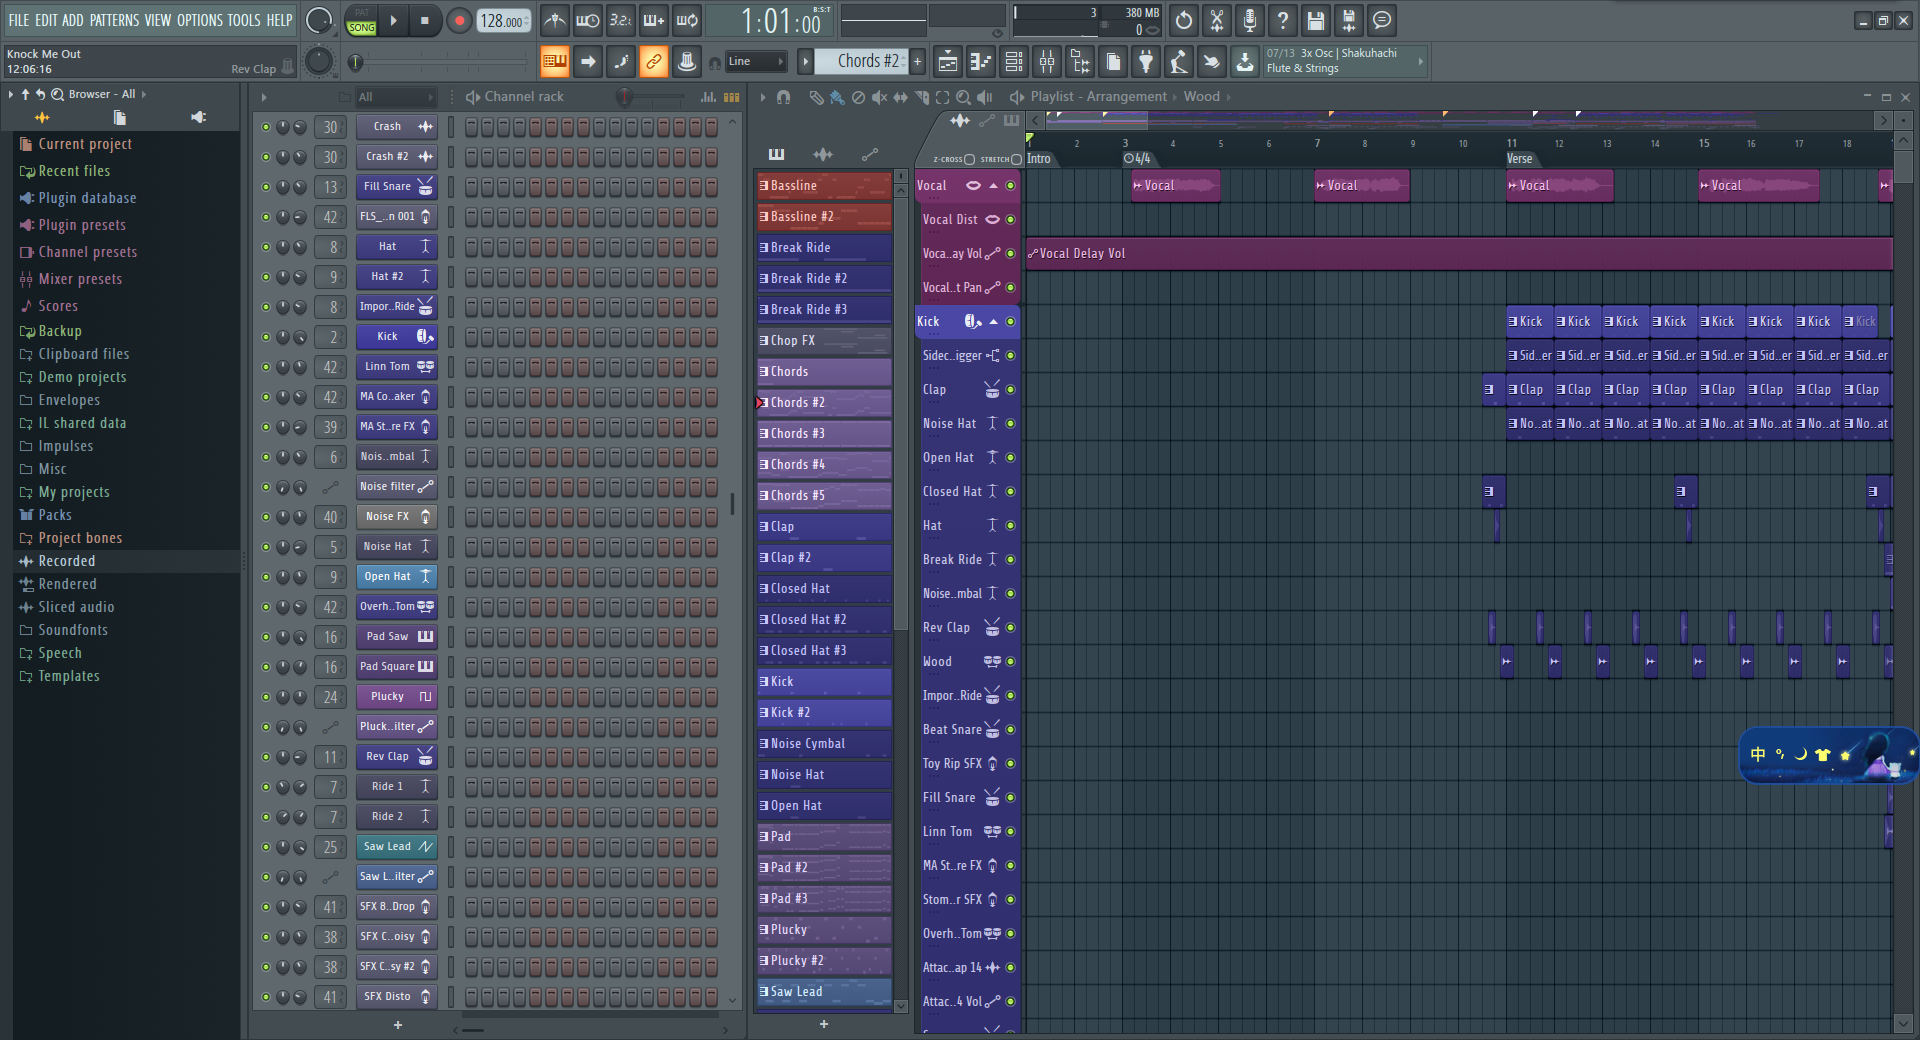The image size is (1920, 1040).
Task: Select the paint brush tool in playlist toolbar
Action: [838, 97]
